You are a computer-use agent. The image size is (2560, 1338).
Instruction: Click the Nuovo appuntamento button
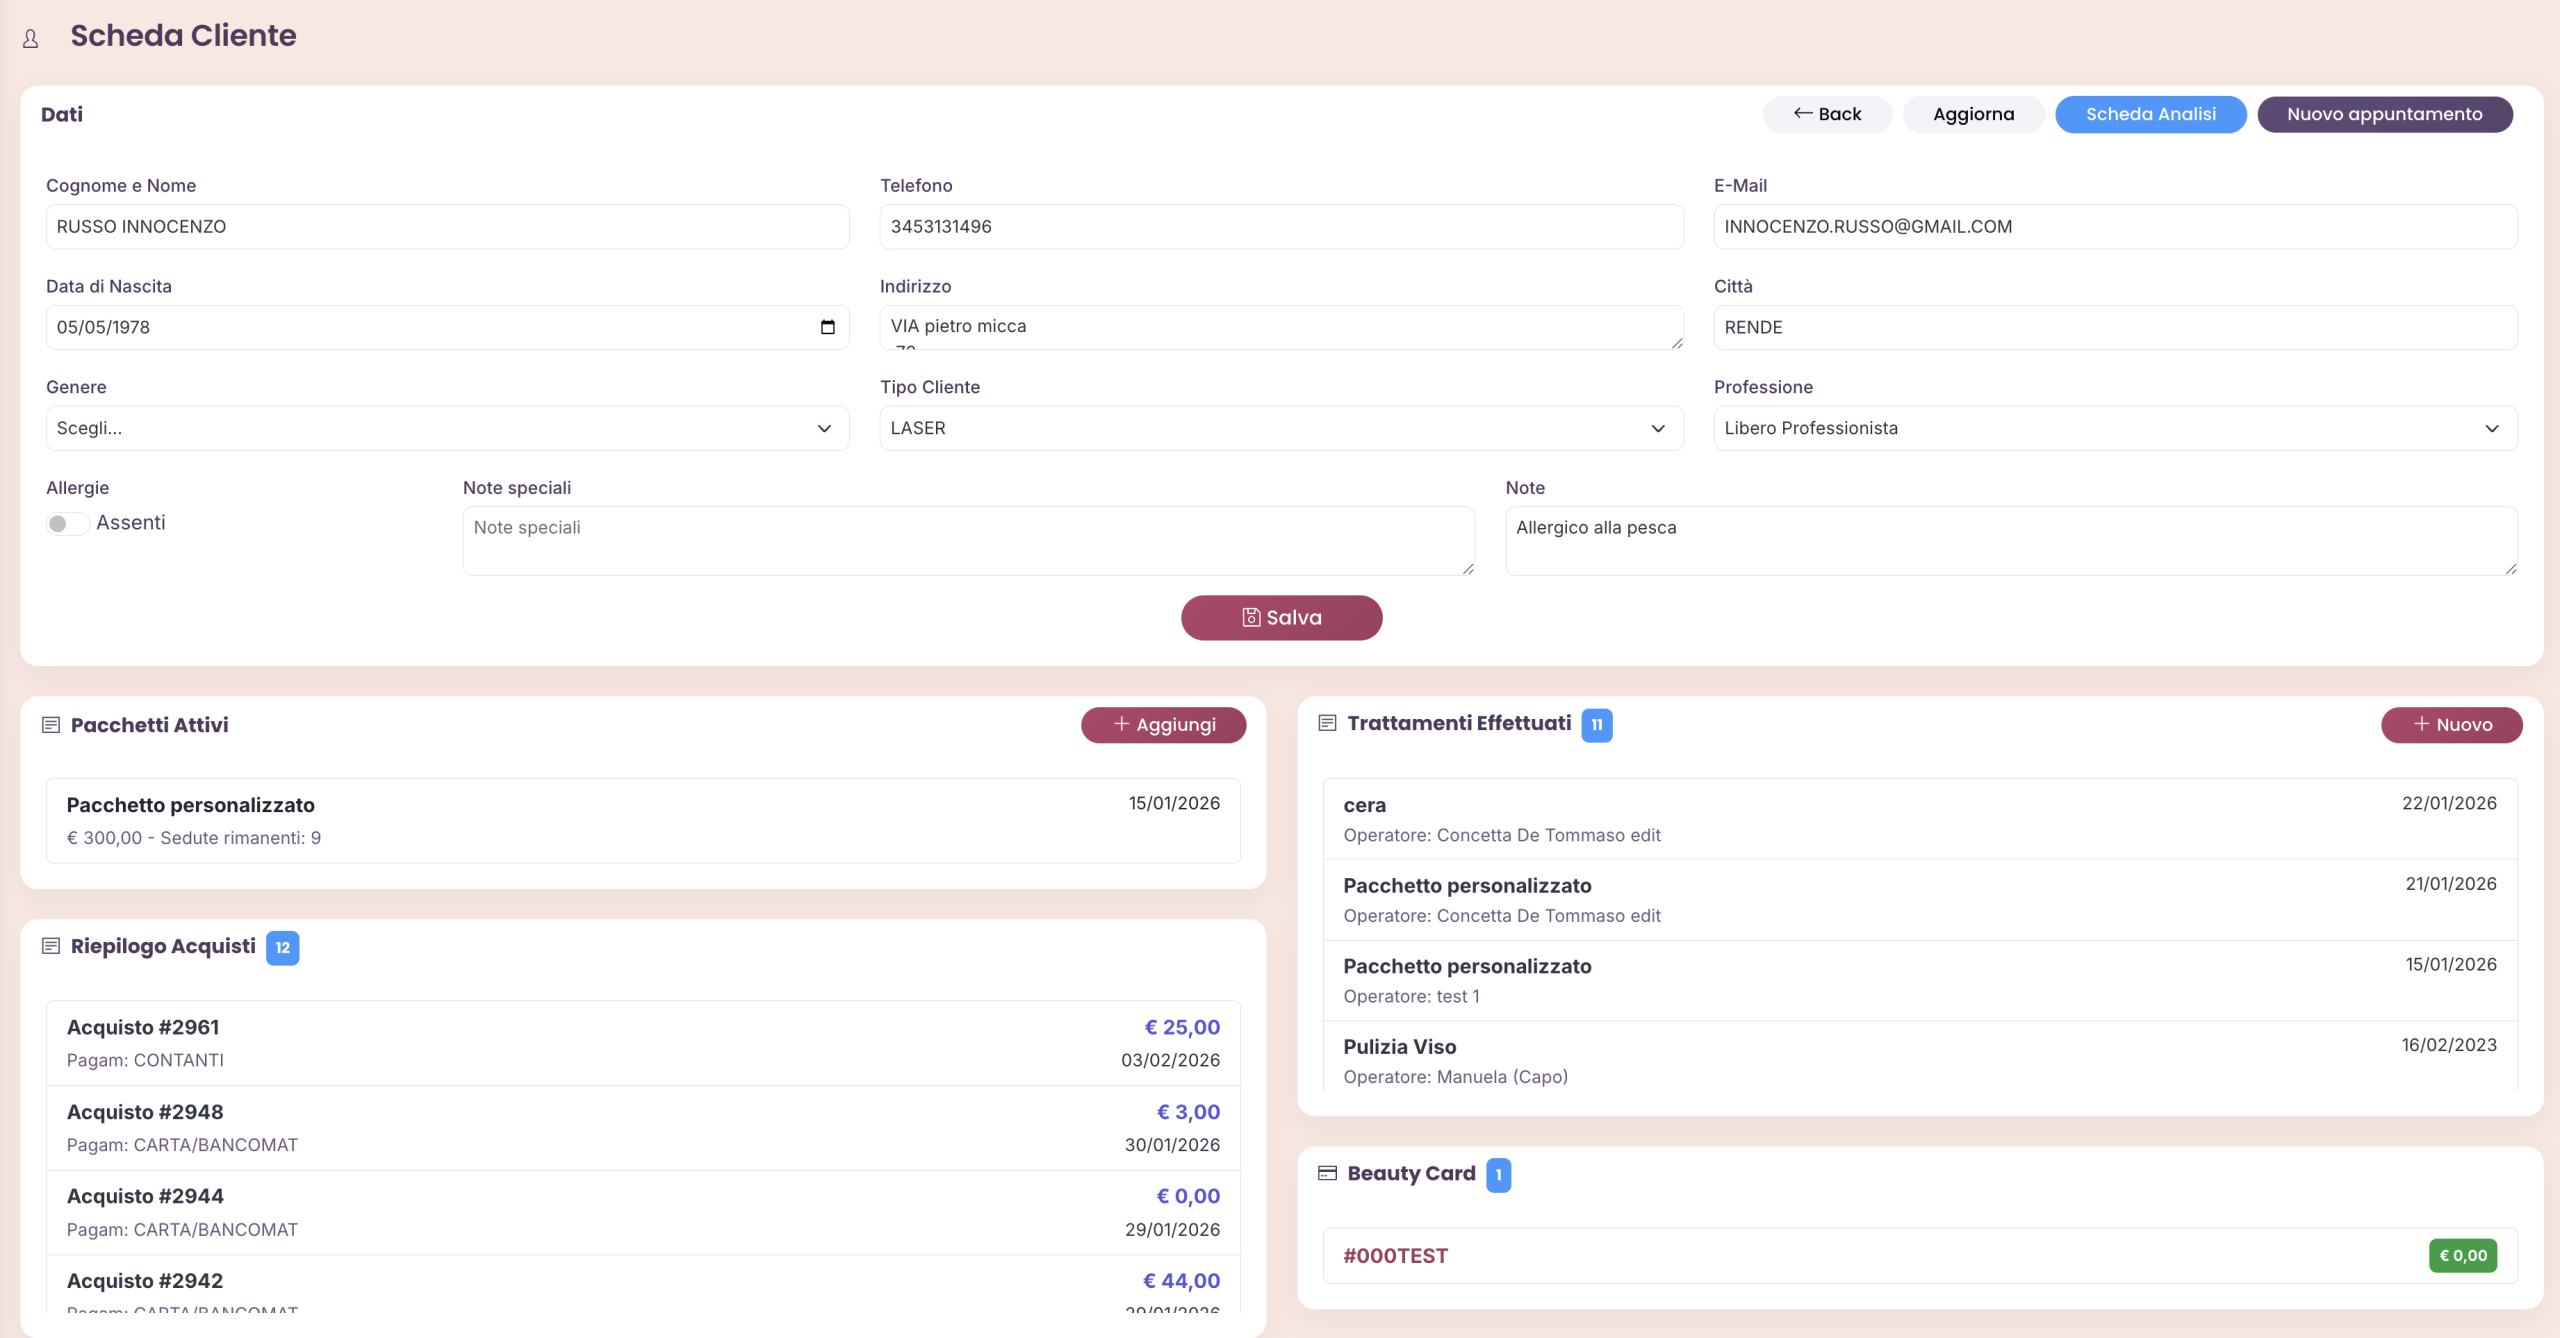point(2384,114)
